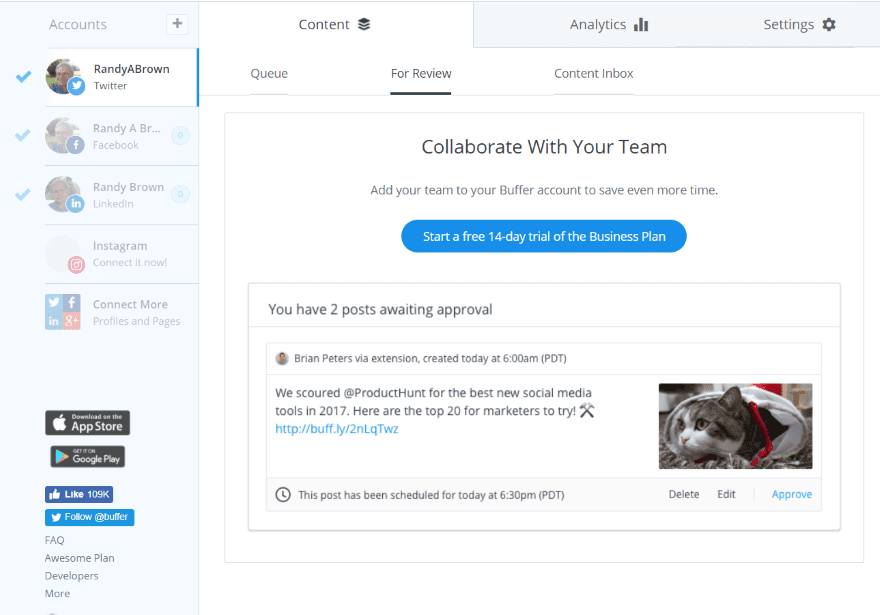Click the Instagram account icon
880x615 pixels.
(x=64, y=254)
